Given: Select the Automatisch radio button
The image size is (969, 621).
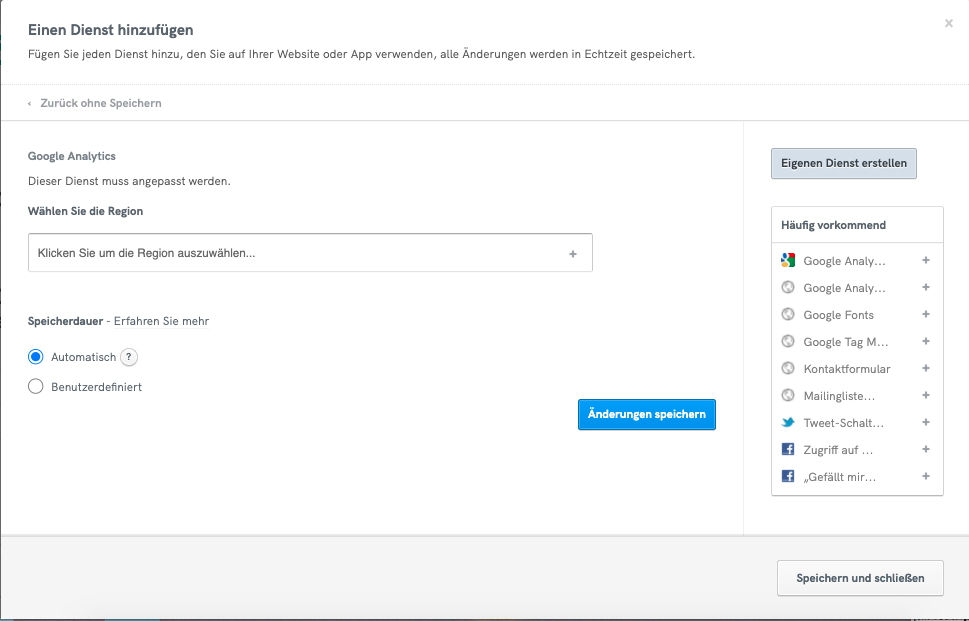Looking at the screenshot, I should (x=36, y=357).
